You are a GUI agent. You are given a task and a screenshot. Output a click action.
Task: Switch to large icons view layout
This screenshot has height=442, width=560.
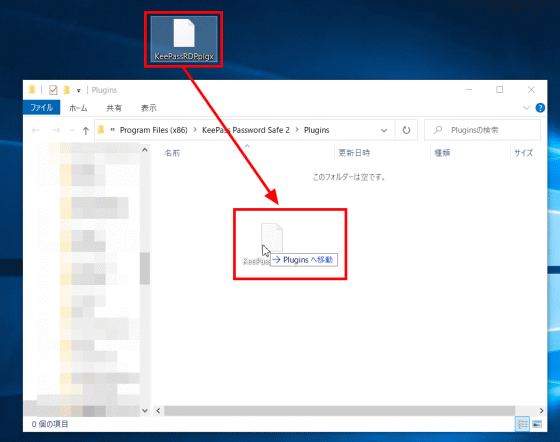537,424
